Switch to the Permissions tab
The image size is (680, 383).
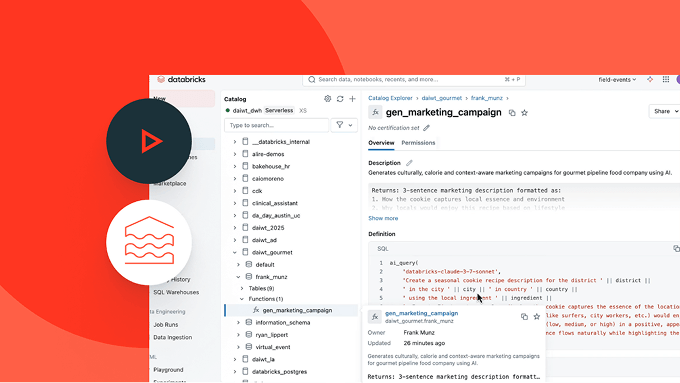pyautogui.click(x=418, y=143)
